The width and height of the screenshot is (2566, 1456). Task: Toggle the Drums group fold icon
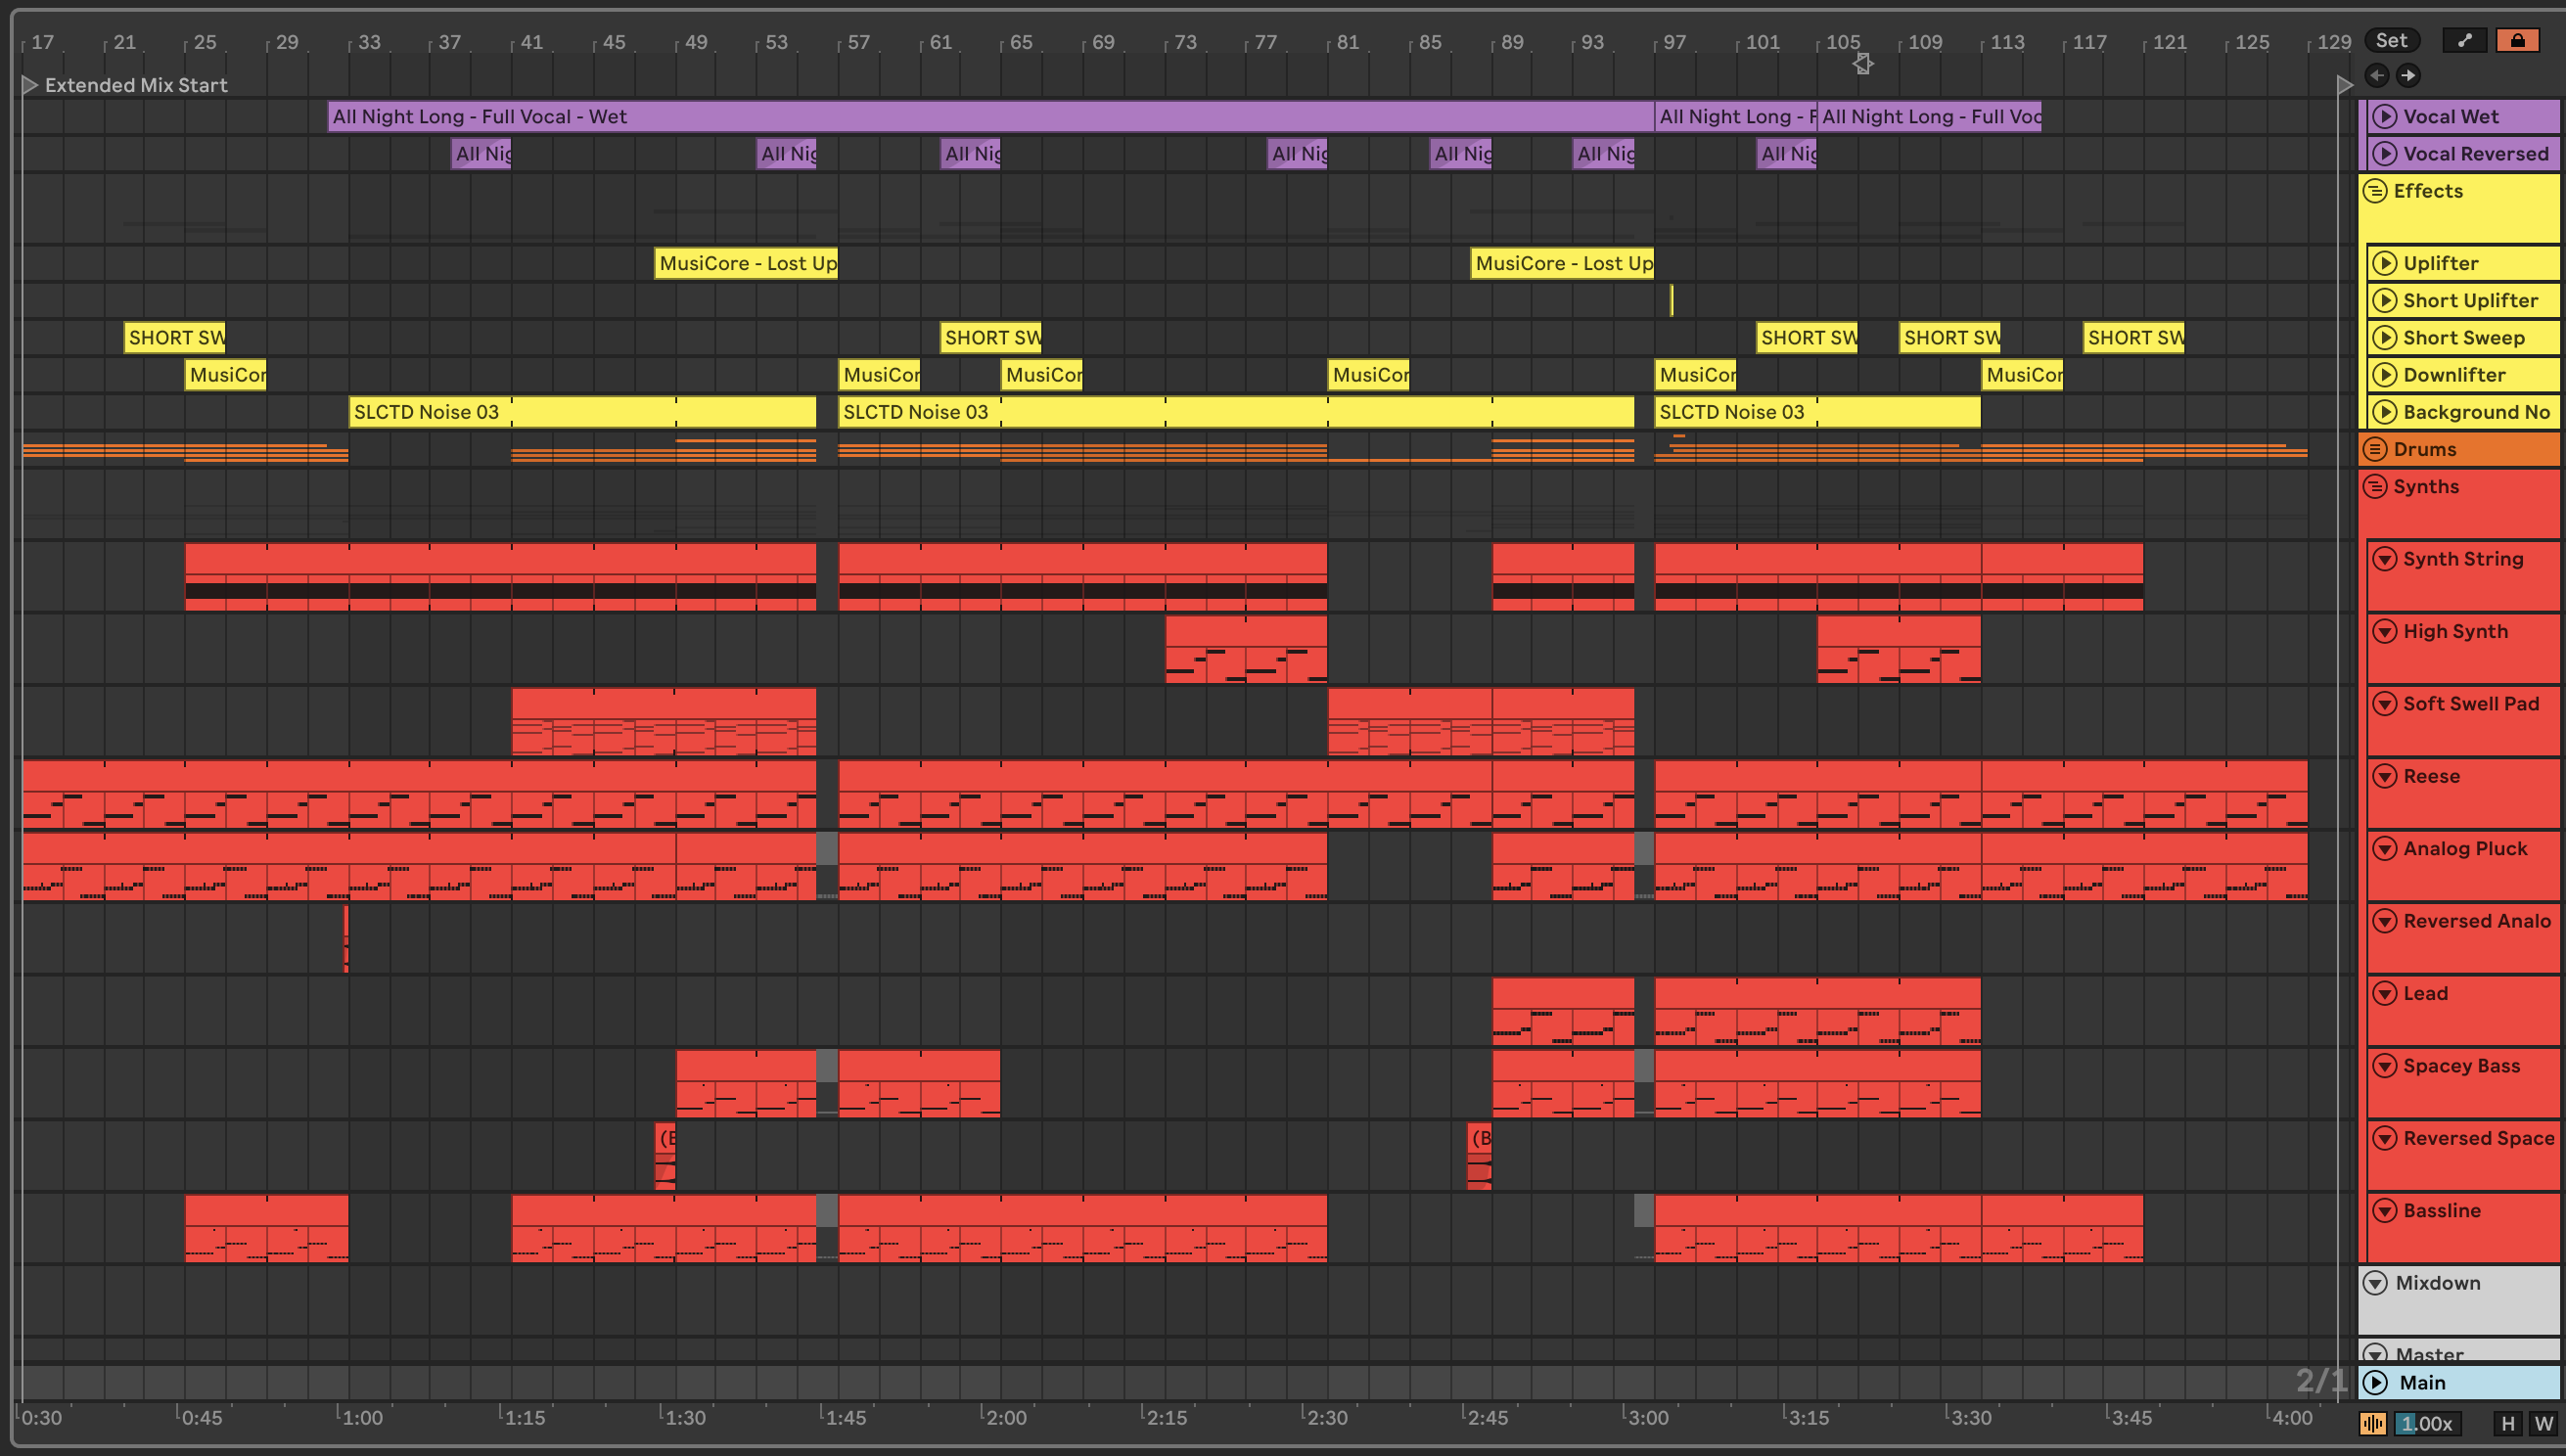pyautogui.click(x=2375, y=449)
